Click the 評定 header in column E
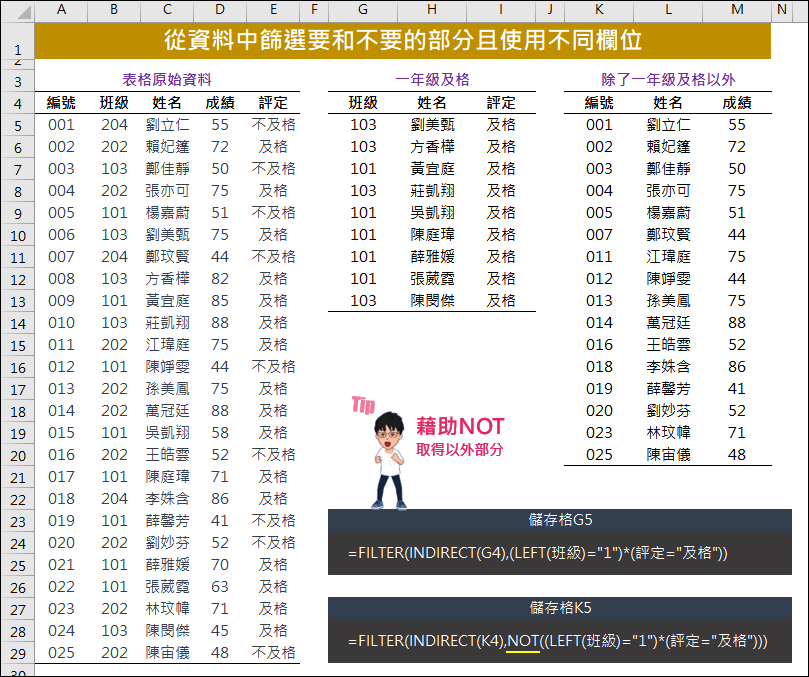Viewport: 809px width, 677px height. point(273,103)
